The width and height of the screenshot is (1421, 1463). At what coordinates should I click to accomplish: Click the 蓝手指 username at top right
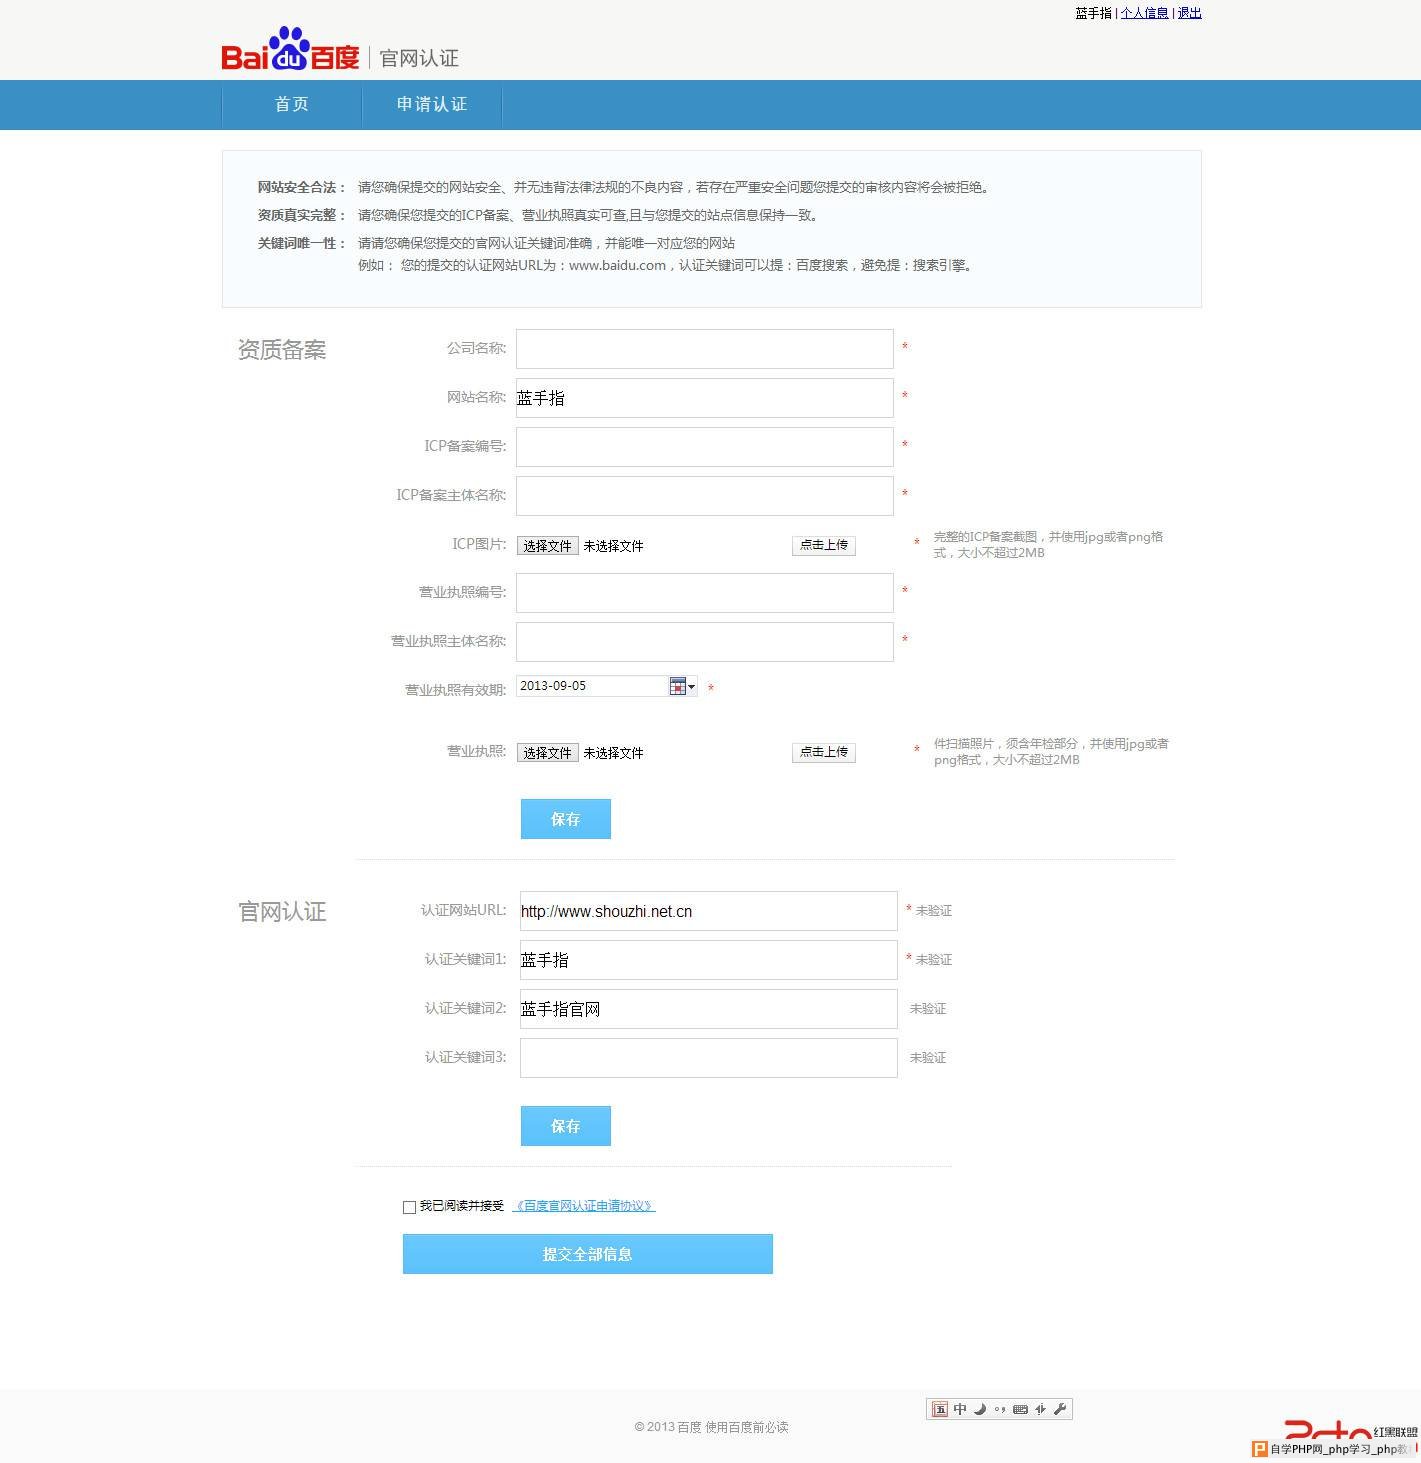(1093, 13)
